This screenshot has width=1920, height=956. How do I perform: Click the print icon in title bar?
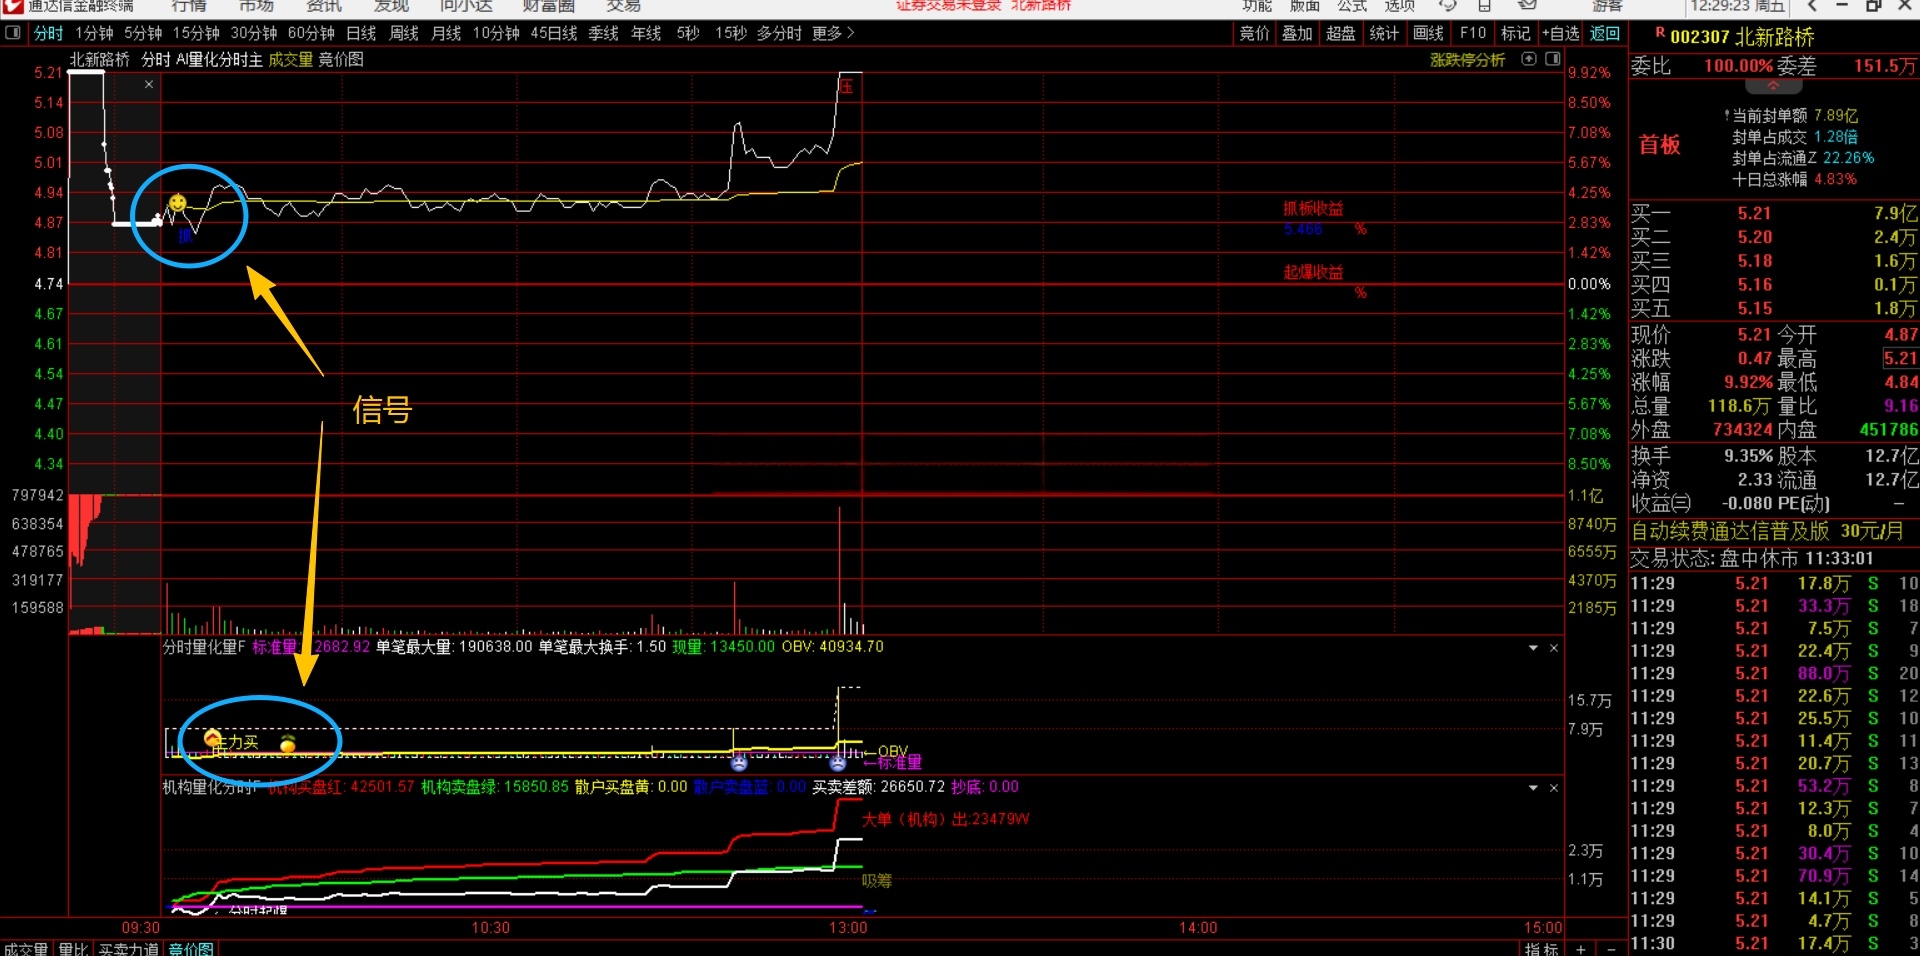(1485, 6)
